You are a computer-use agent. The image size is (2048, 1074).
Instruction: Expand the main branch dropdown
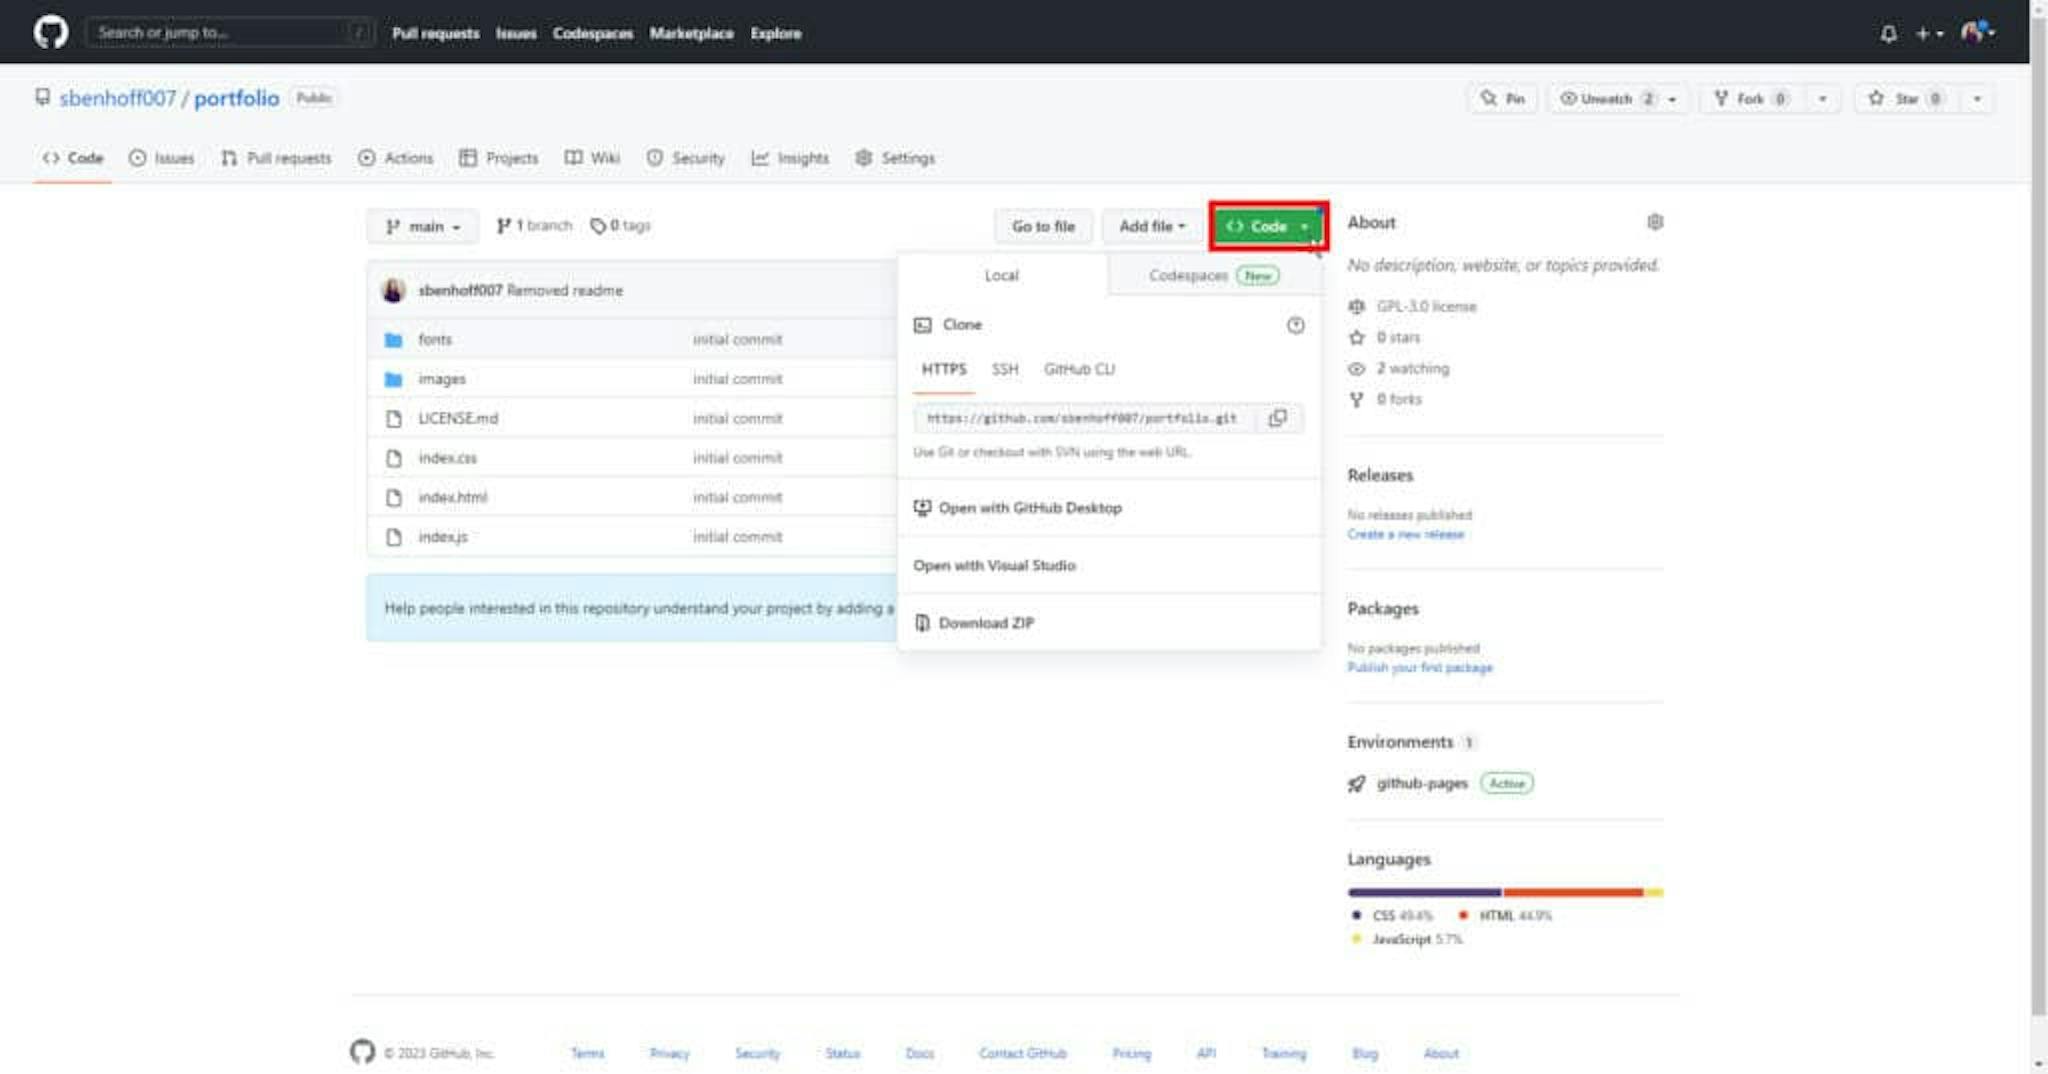point(423,227)
